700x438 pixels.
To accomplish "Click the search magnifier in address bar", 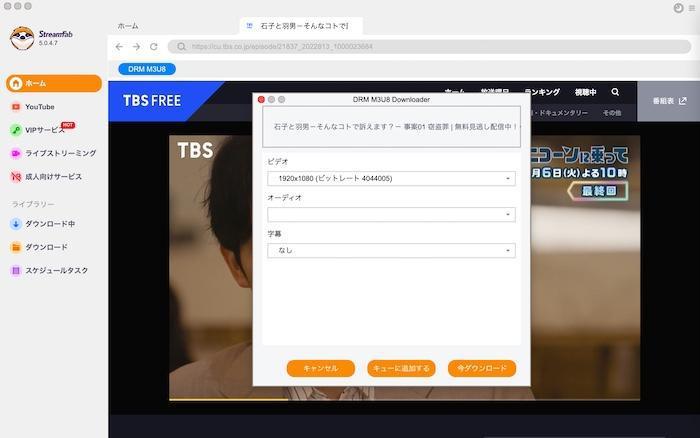I will point(181,46).
